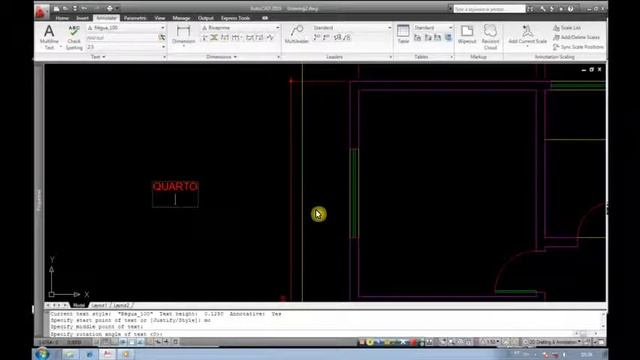Image resolution: width=640 pixels, height=360 pixels.
Task: Select the Layout1 tab
Action: pyautogui.click(x=99, y=305)
